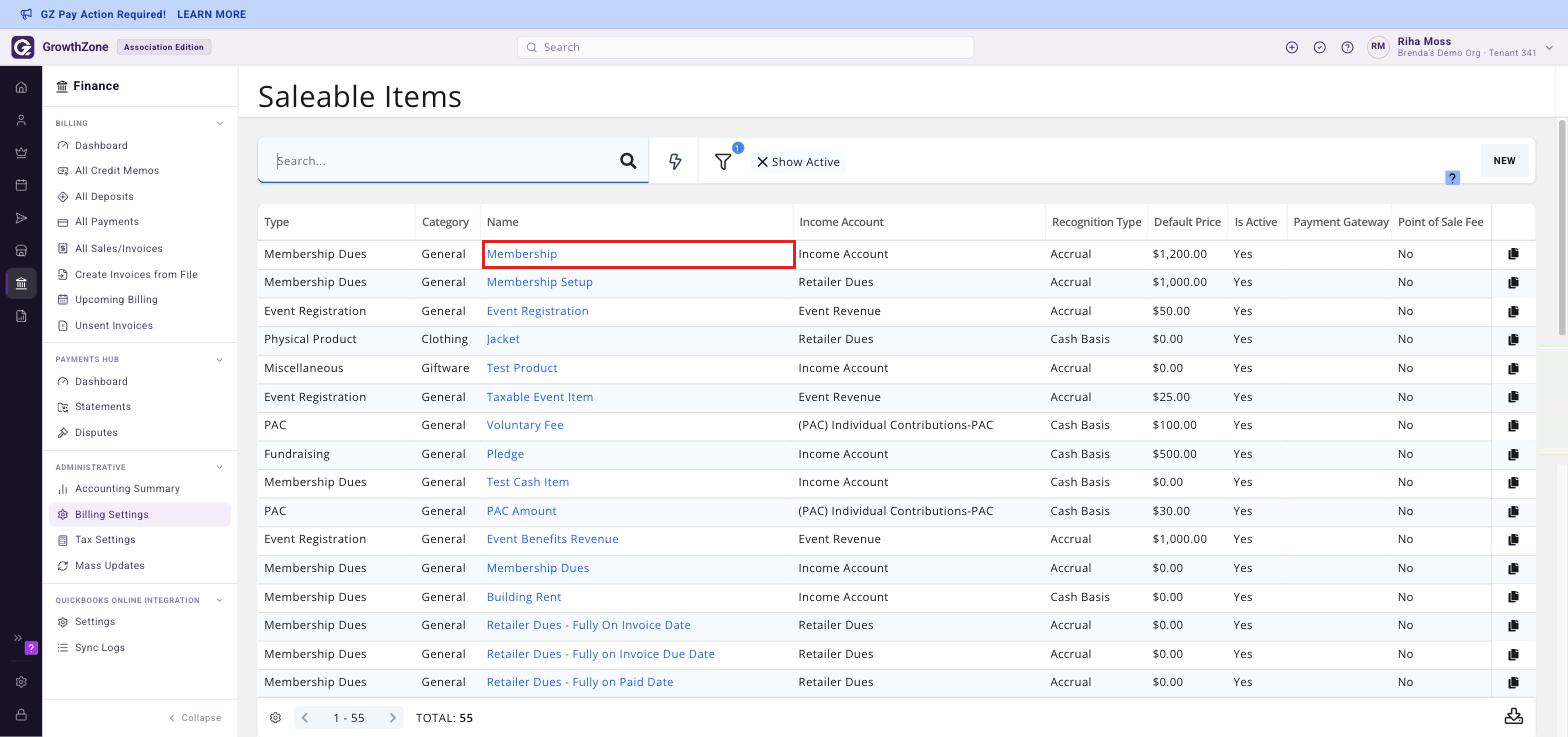
Task: Click the duplicate icon for Jacket row
Action: [1513, 340]
